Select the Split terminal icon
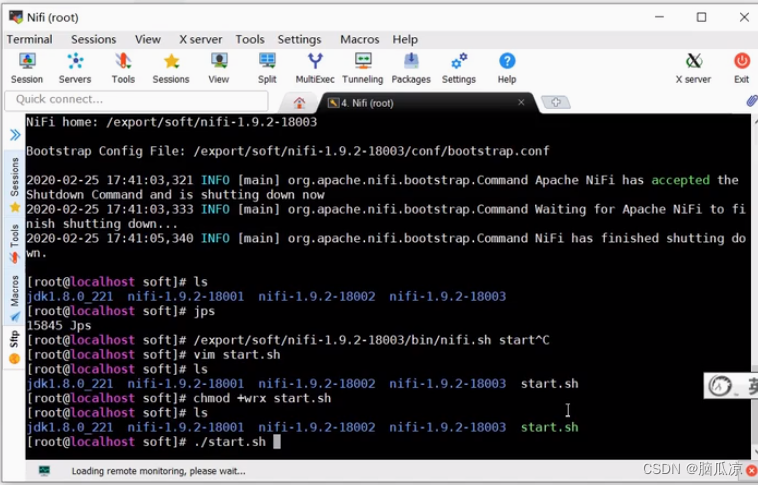The width and height of the screenshot is (758, 485). click(x=267, y=68)
